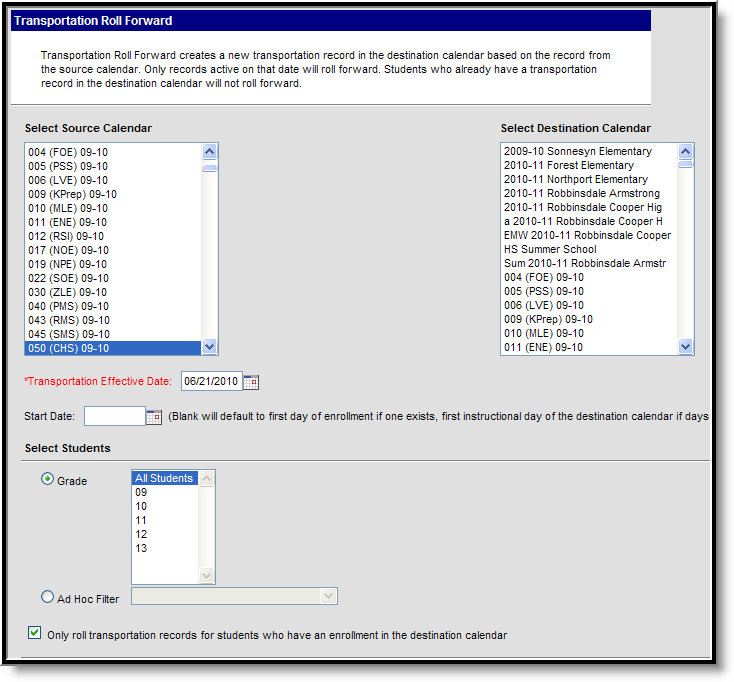This screenshot has height=682, width=734.
Task: Toggle only roll records with enrollment checkbox
Action: [x=34, y=633]
